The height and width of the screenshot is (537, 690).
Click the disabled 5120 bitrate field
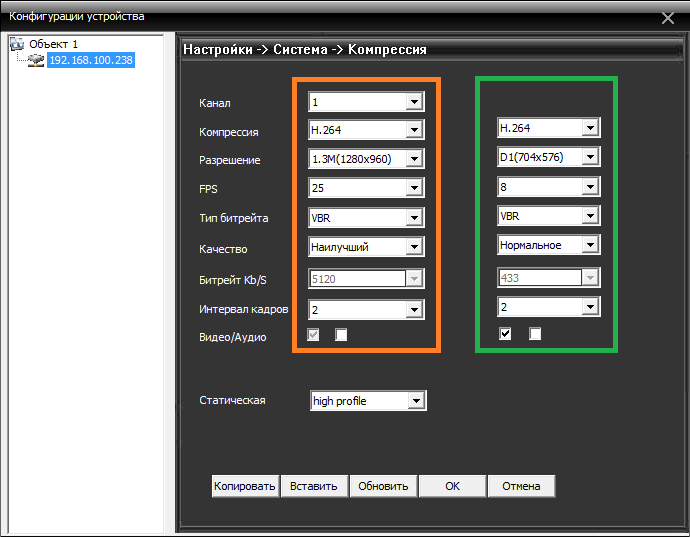(x=366, y=279)
